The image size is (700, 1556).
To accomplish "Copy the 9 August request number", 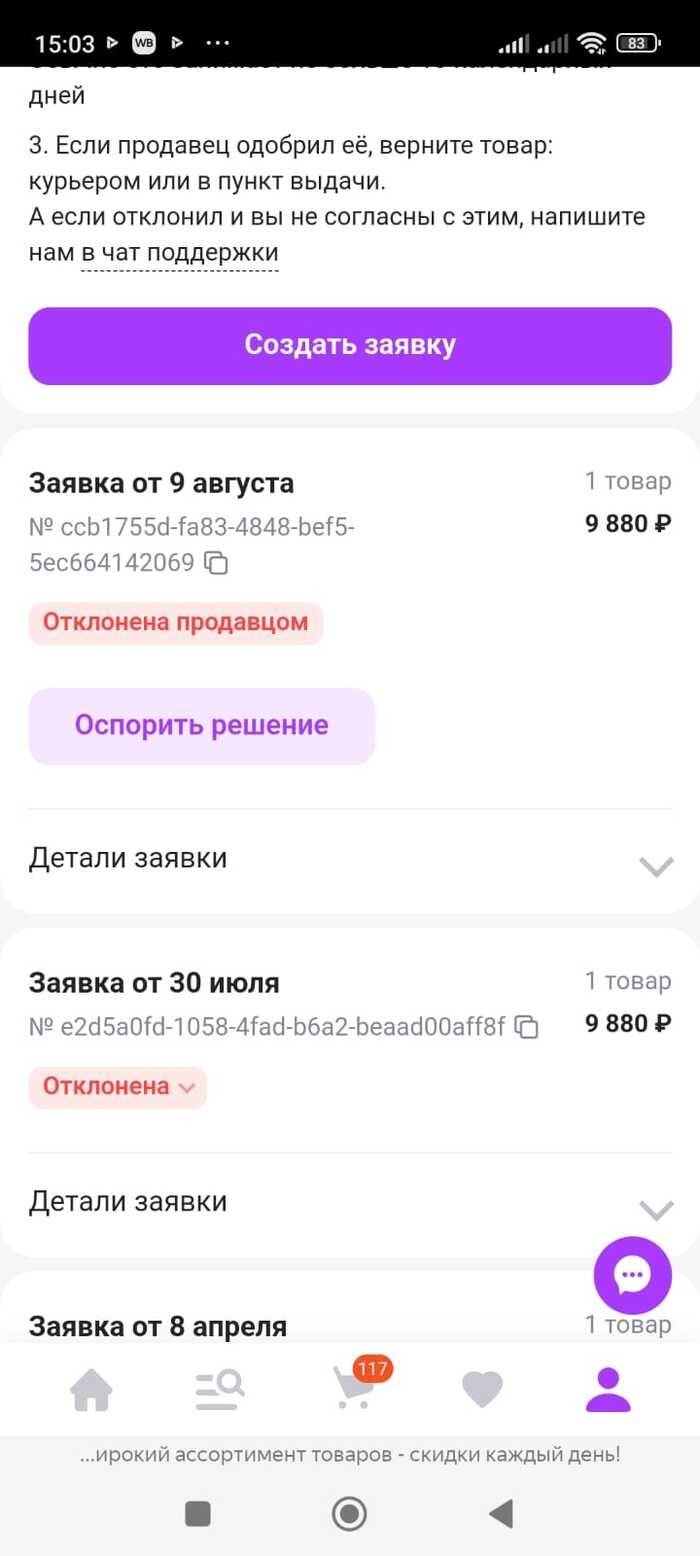I will click(x=216, y=564).
